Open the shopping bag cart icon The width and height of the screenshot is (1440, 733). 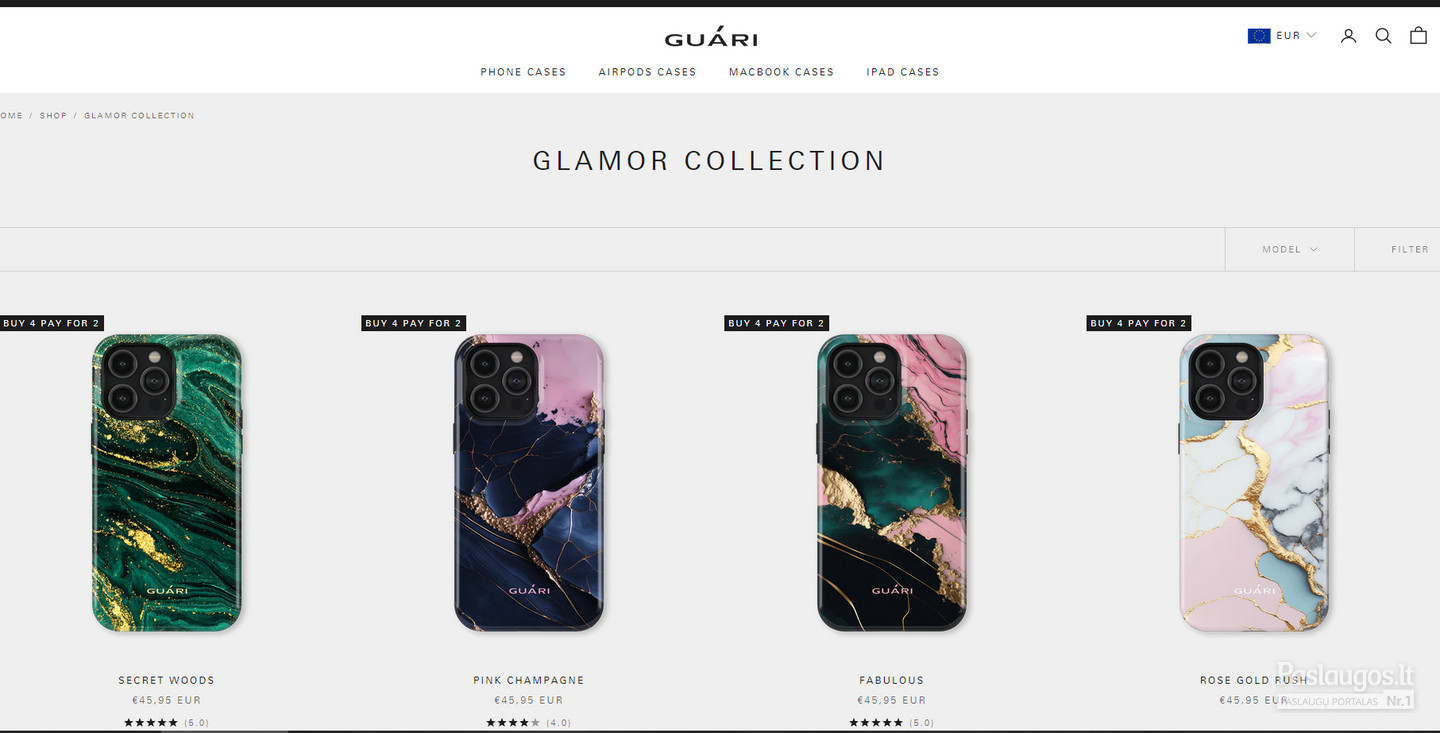(1418, 35)
